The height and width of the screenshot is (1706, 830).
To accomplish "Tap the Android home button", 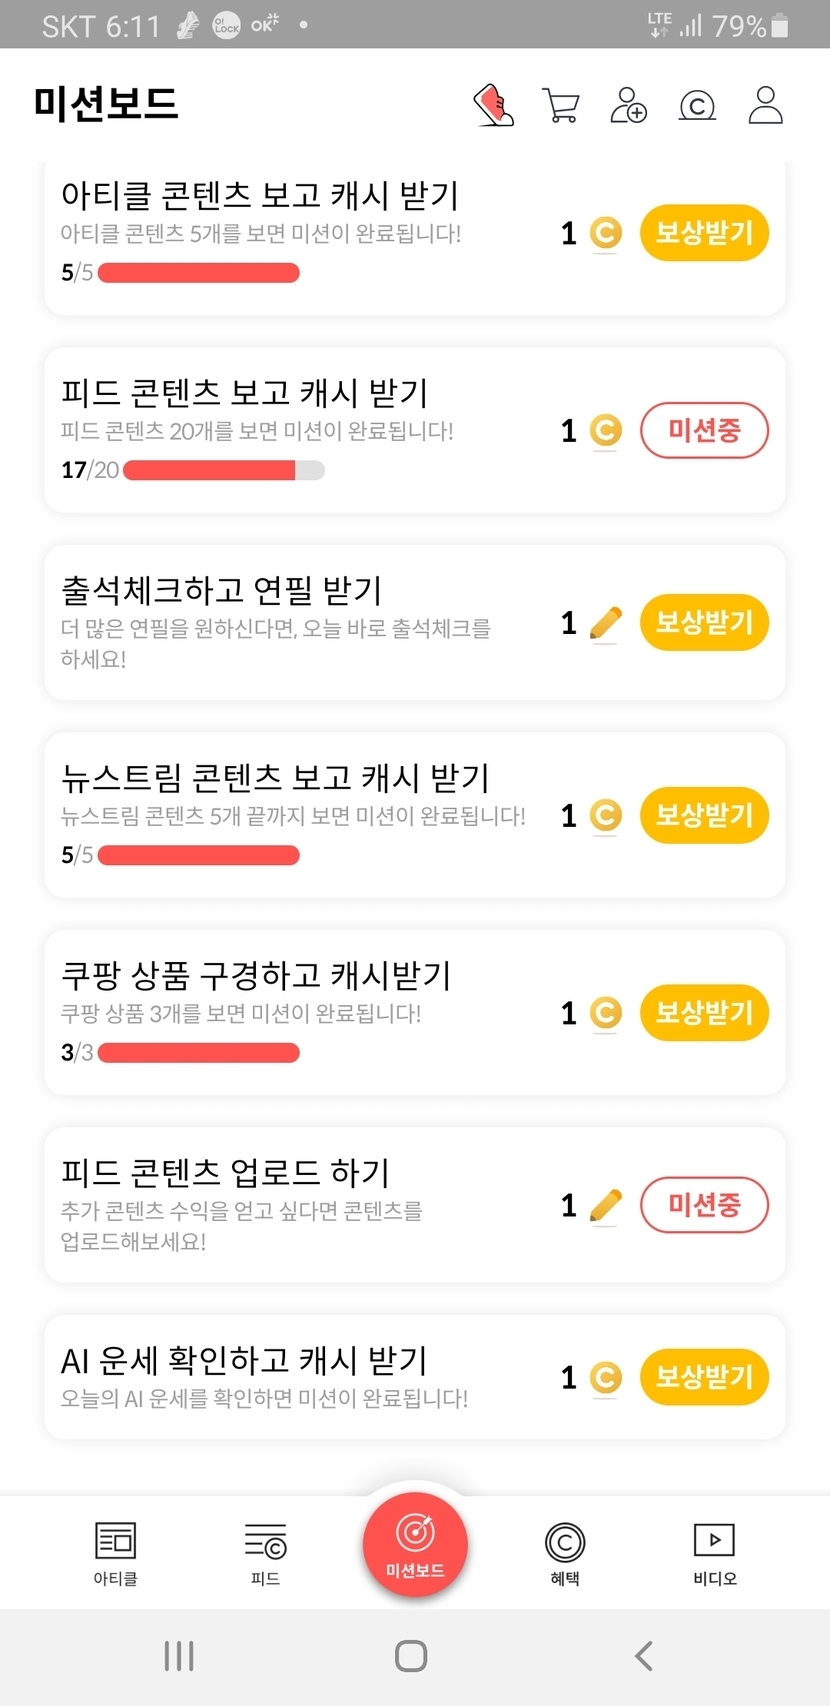I will [x=411, y=1656].
